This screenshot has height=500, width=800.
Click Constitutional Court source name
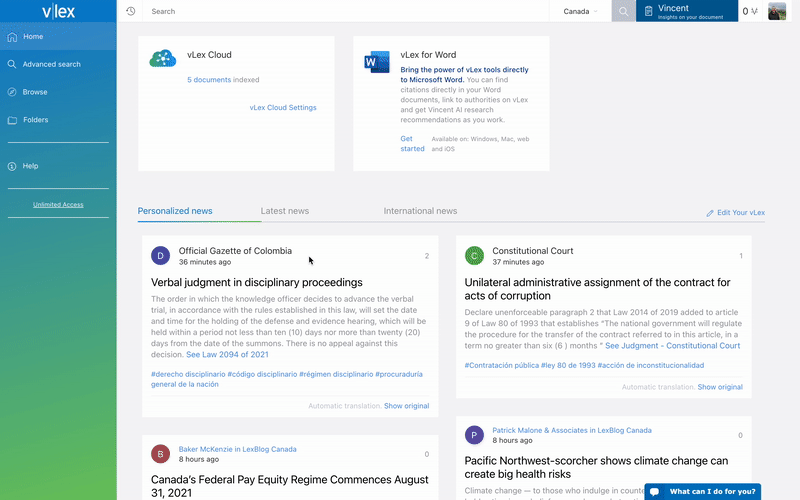(533, 251)
